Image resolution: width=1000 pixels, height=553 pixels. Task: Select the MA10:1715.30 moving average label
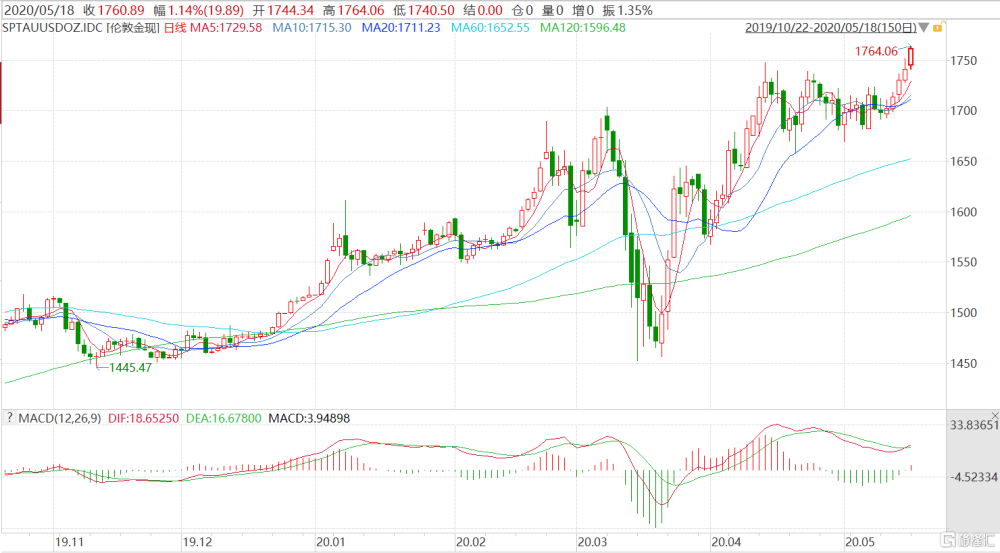pyautogui.click(x=312, y=27)
